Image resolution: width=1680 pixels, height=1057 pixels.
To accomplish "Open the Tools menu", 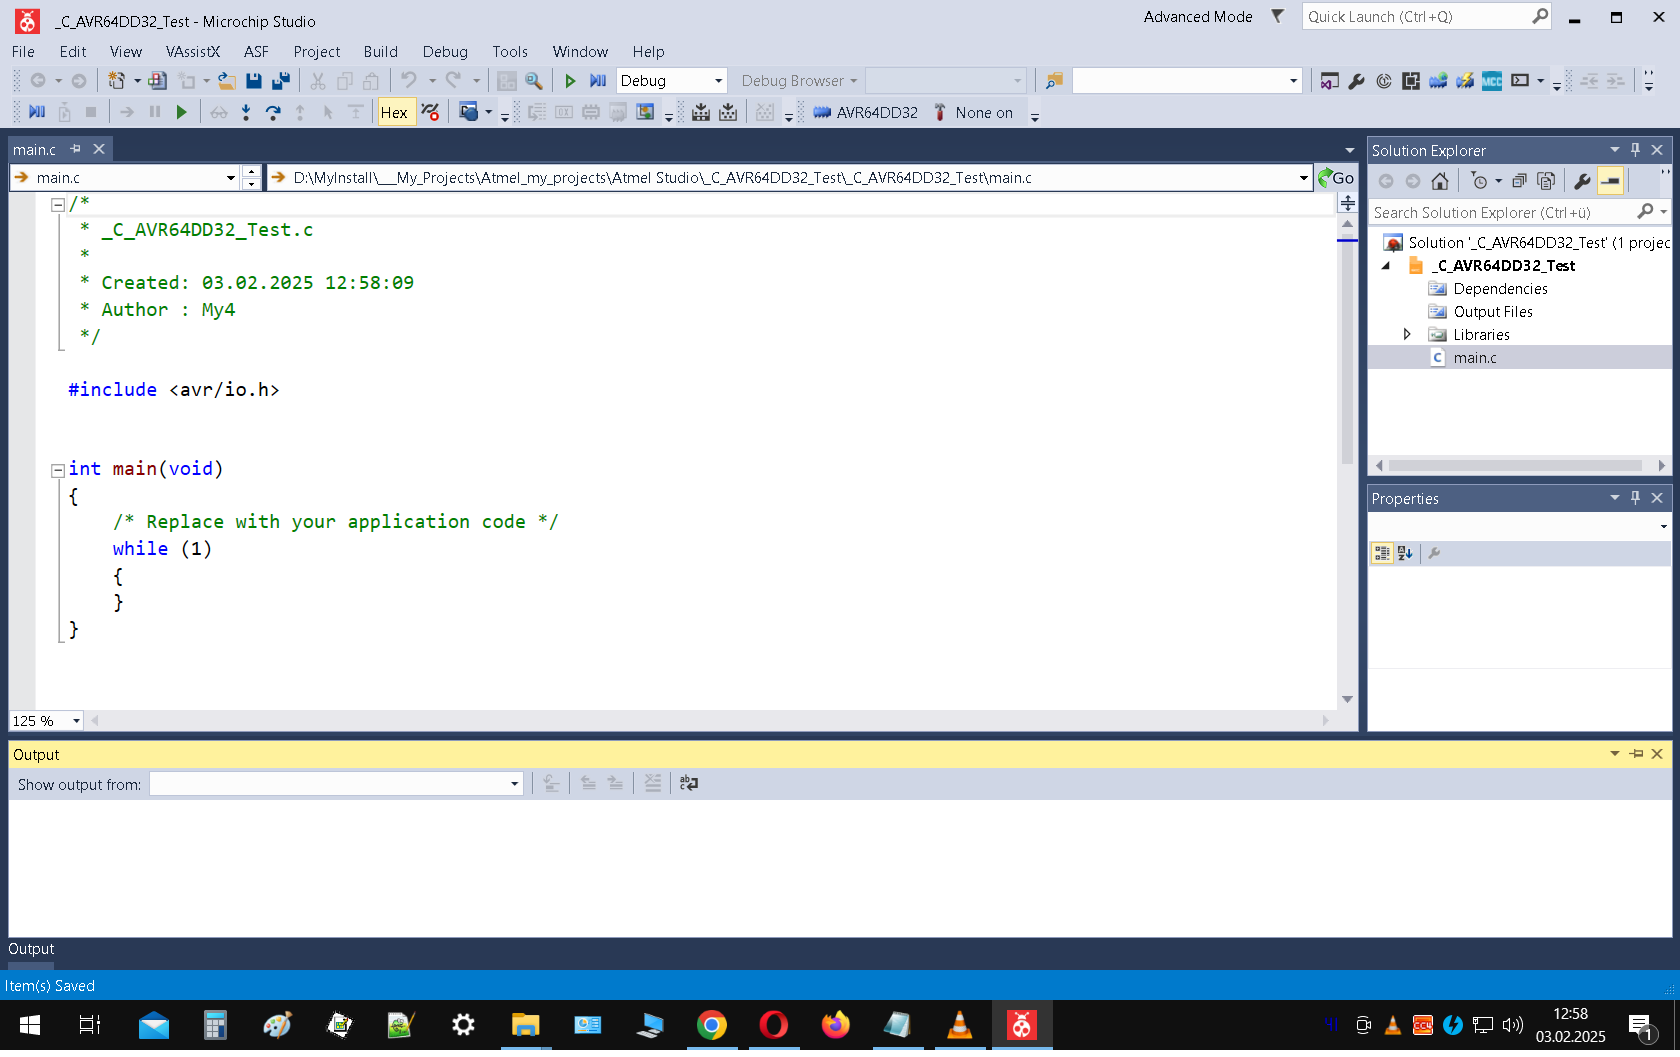I will coord(509,52).
